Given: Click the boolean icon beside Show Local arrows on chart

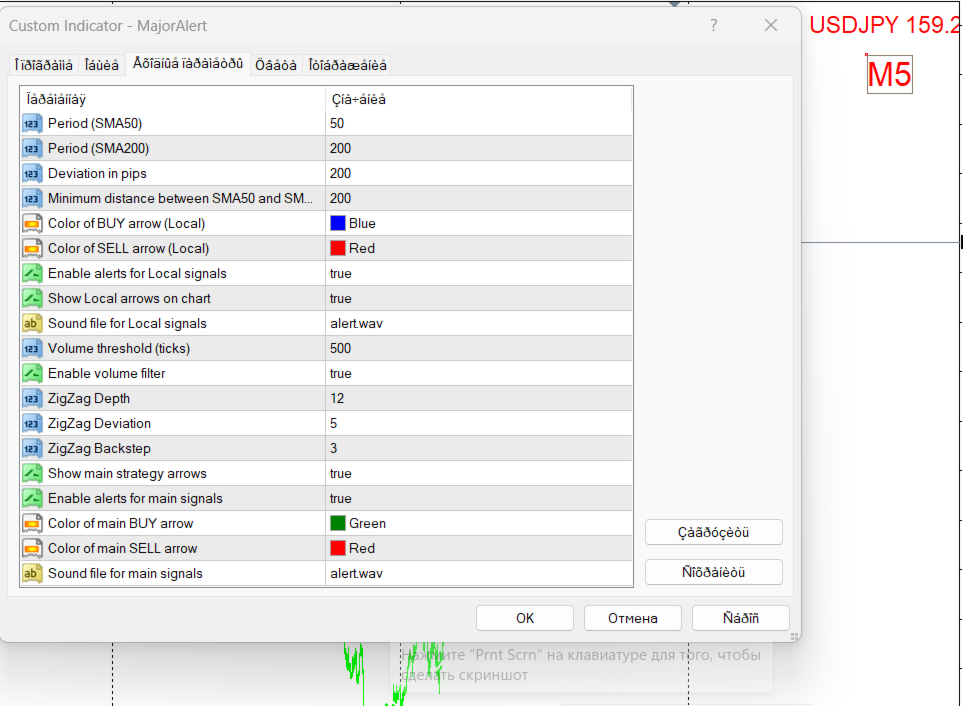Looking at the screenshot, I should [32, 298].
